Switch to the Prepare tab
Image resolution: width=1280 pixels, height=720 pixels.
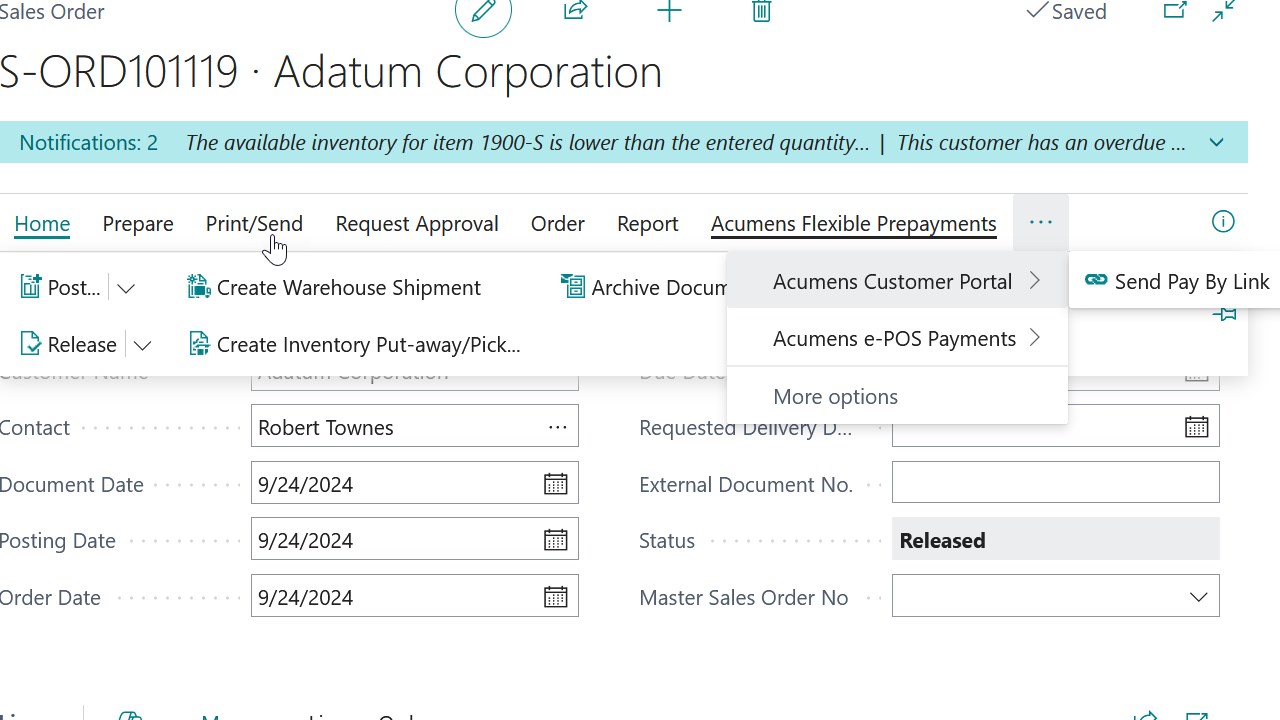pyautogui.click(x=137, y=223)
